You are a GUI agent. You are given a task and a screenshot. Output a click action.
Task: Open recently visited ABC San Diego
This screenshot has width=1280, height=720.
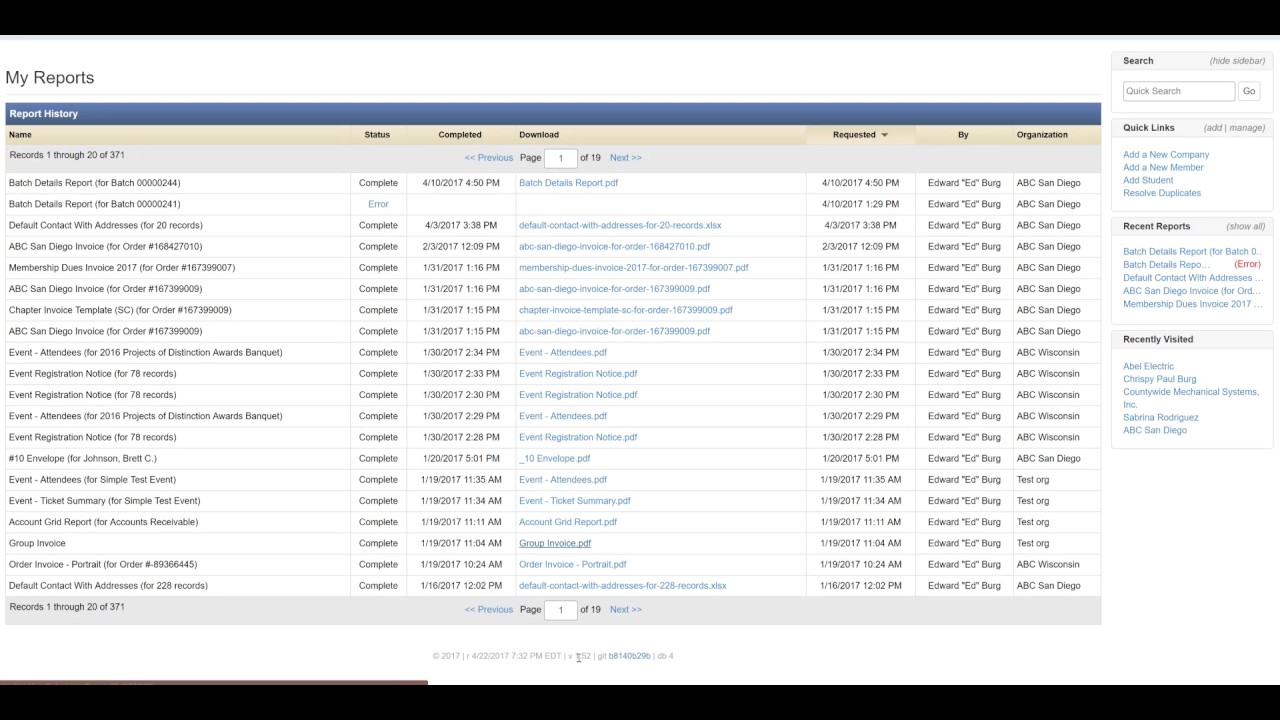pyautogui.click(x=1155, y=431)
